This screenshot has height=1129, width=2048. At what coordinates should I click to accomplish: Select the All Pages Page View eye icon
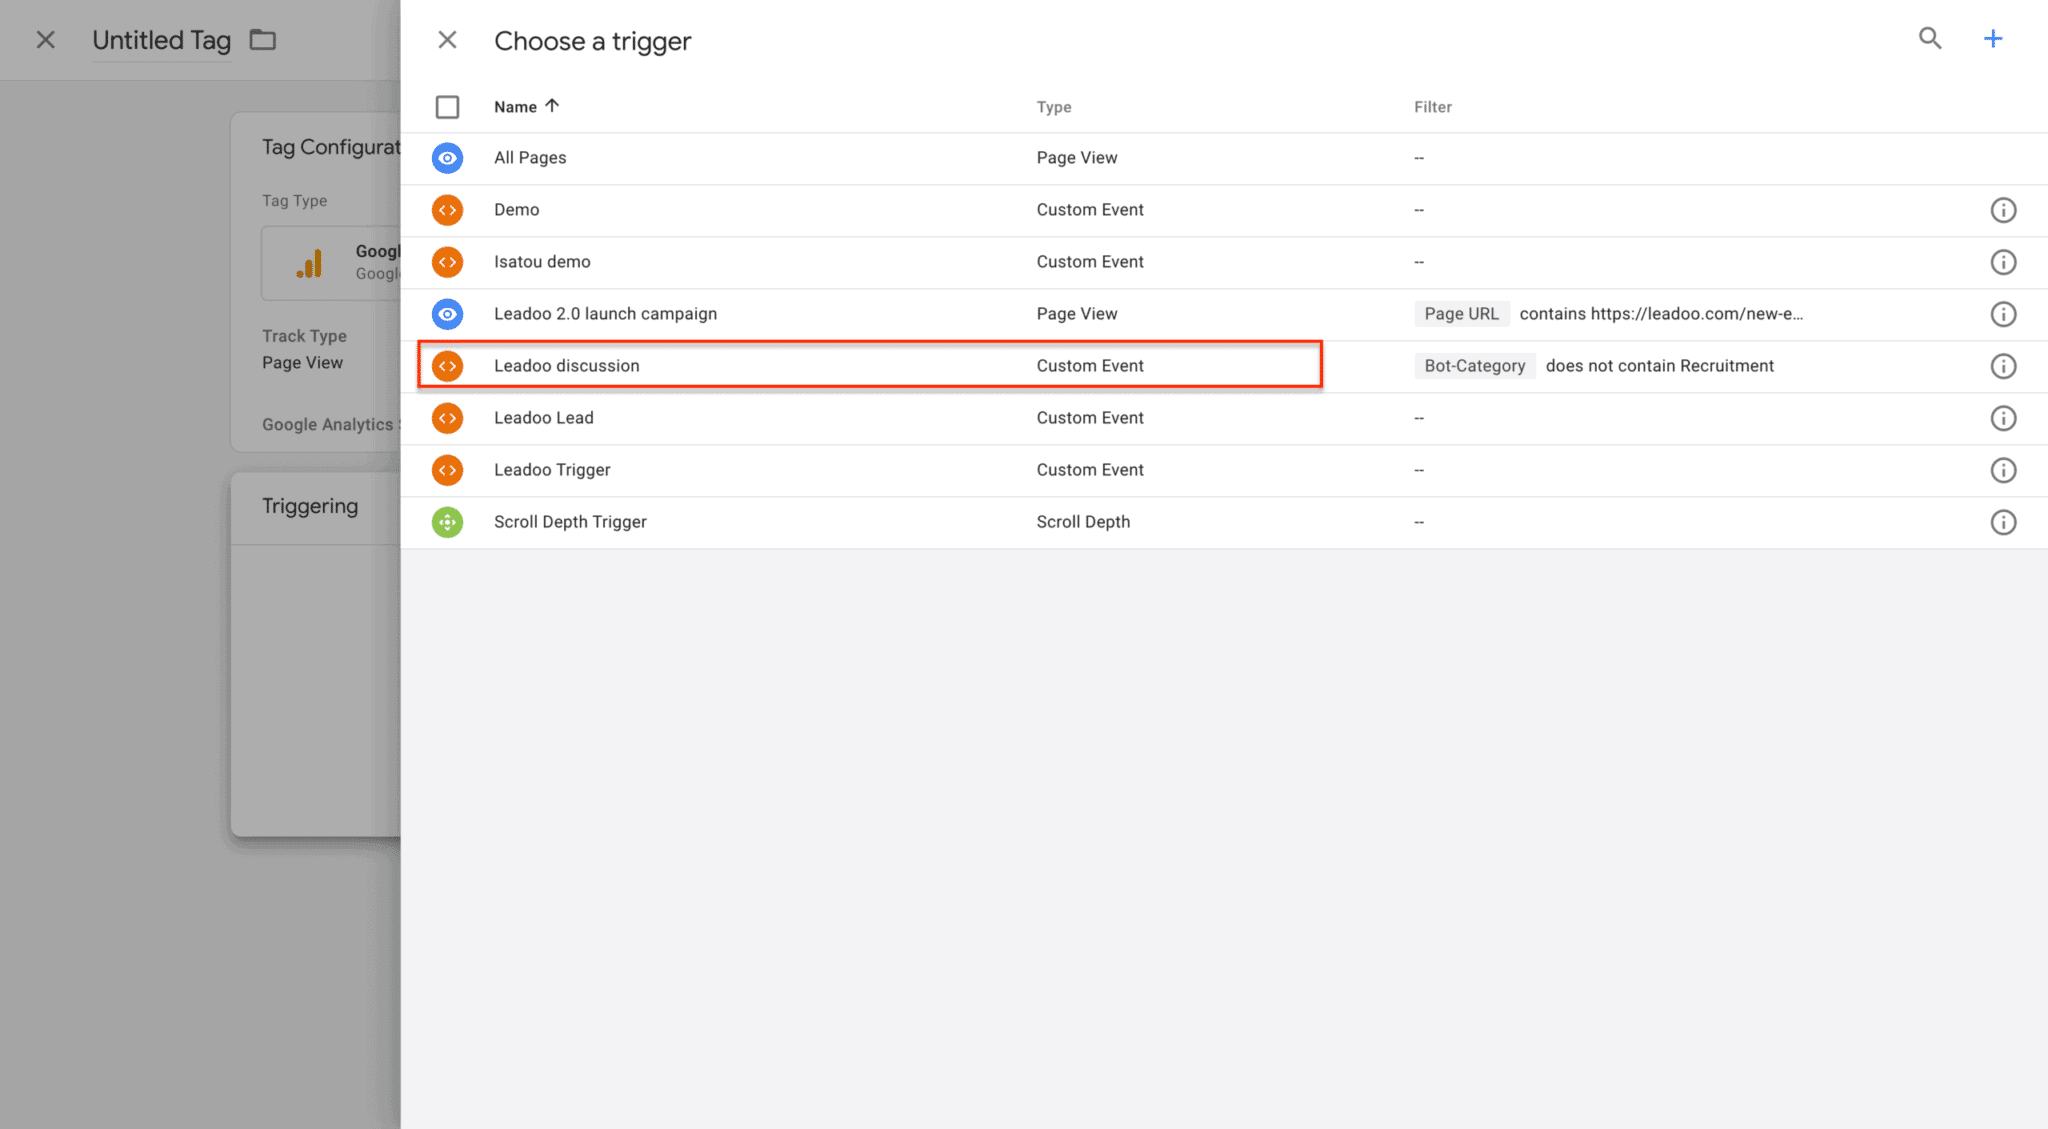(447, 157)
